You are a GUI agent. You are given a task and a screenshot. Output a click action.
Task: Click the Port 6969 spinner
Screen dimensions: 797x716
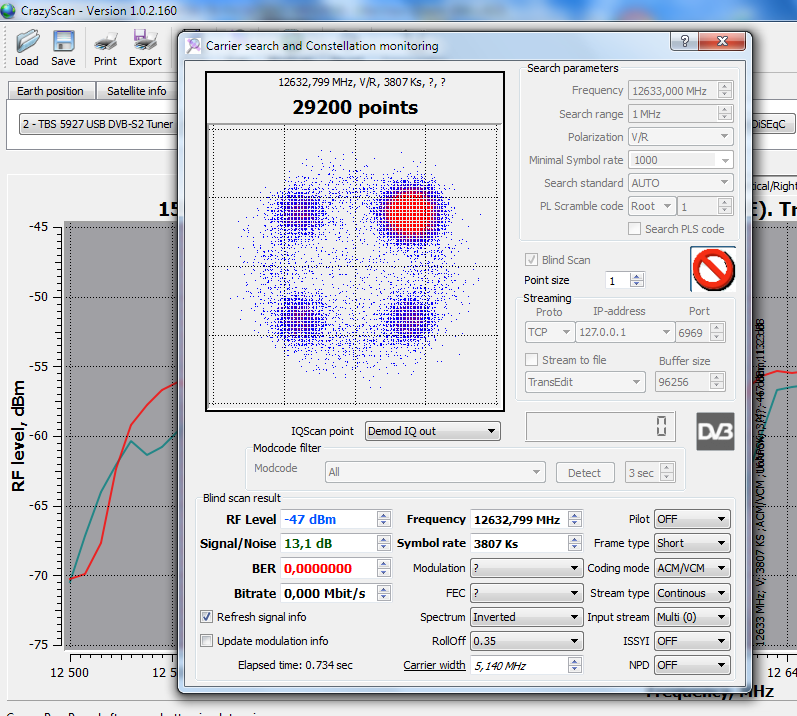click(x=700, y=332)
